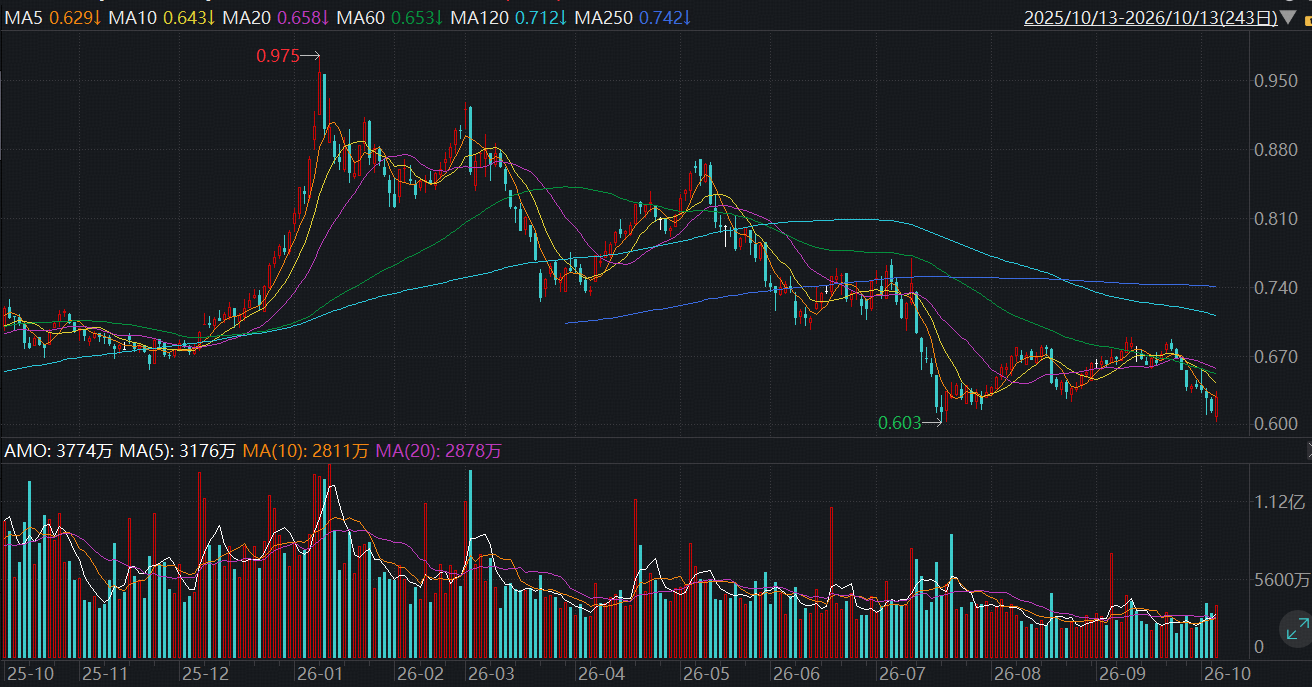Viewport: 1312px width, 687px height.
Task: Click the 0.810 price axis label
Action: tap(1276, 219)
